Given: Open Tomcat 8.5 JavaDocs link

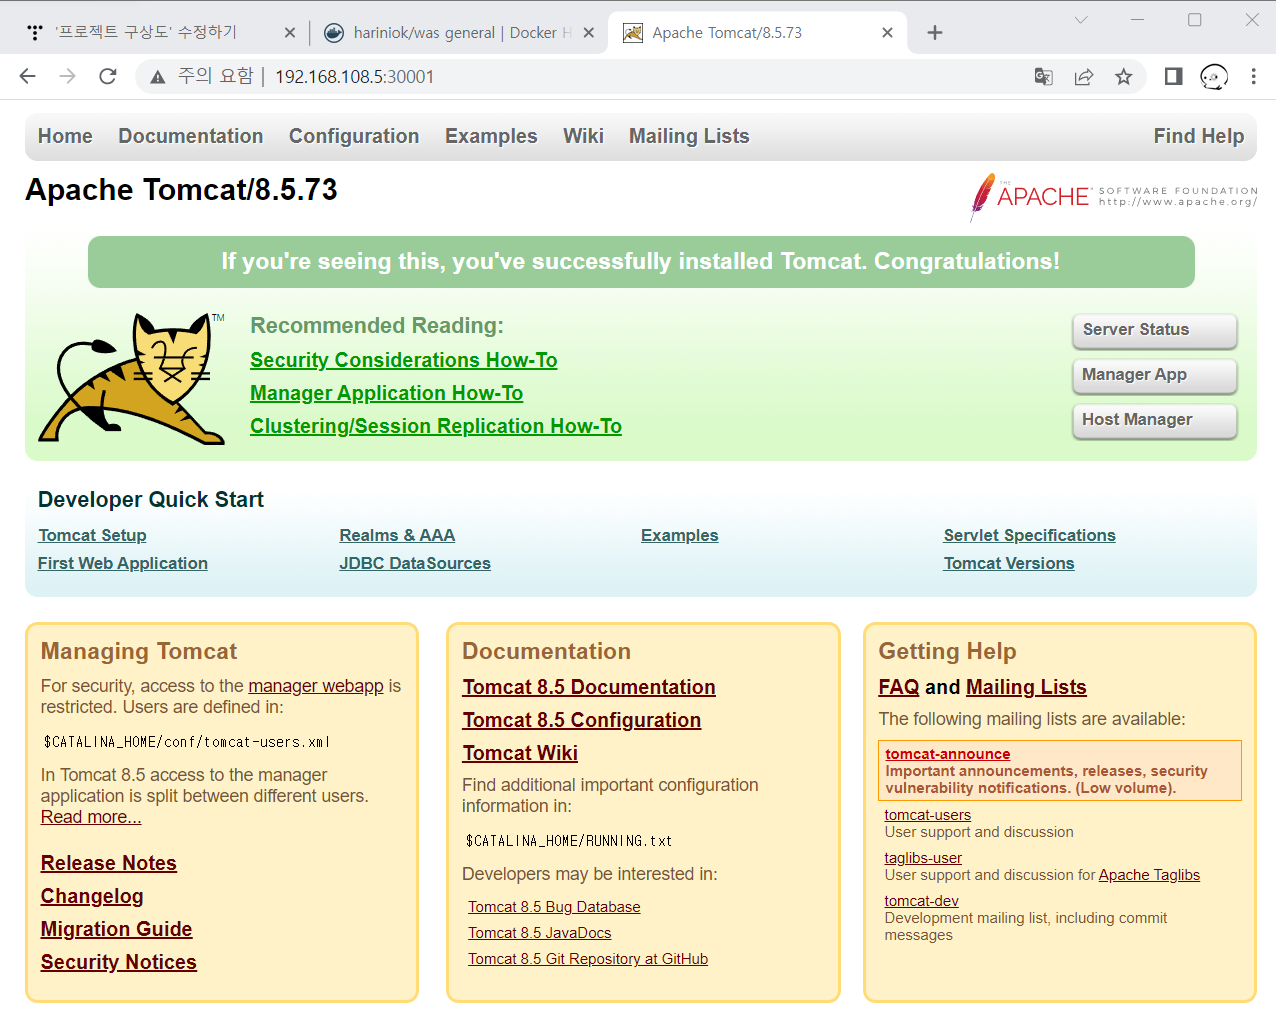Looking at the screenshot, I should [540, 933].
